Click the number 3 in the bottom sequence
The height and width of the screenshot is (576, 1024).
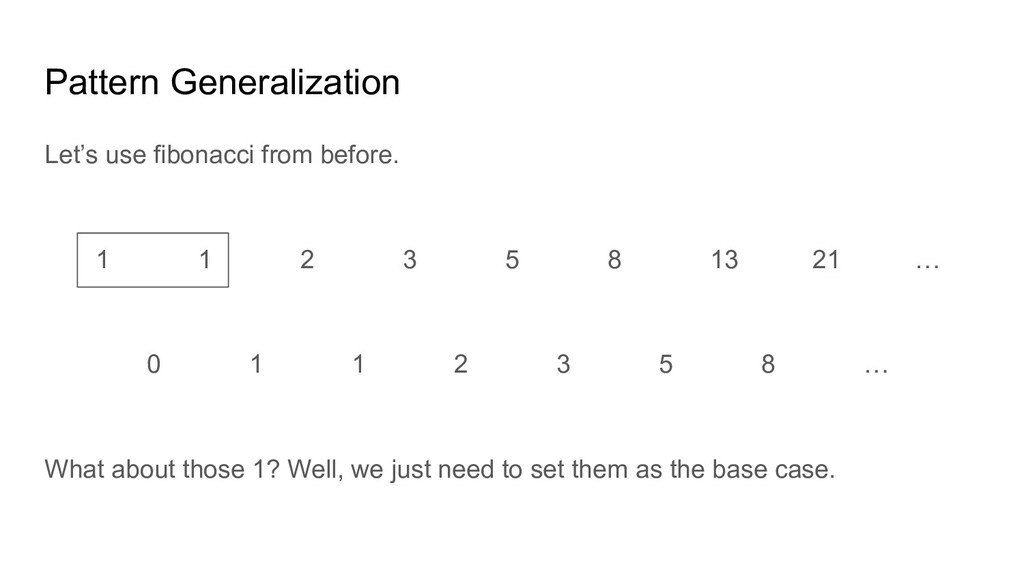[563, 364]
